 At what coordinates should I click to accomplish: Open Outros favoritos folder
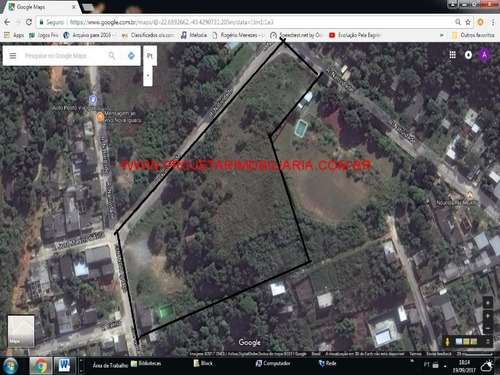point(473,35)
